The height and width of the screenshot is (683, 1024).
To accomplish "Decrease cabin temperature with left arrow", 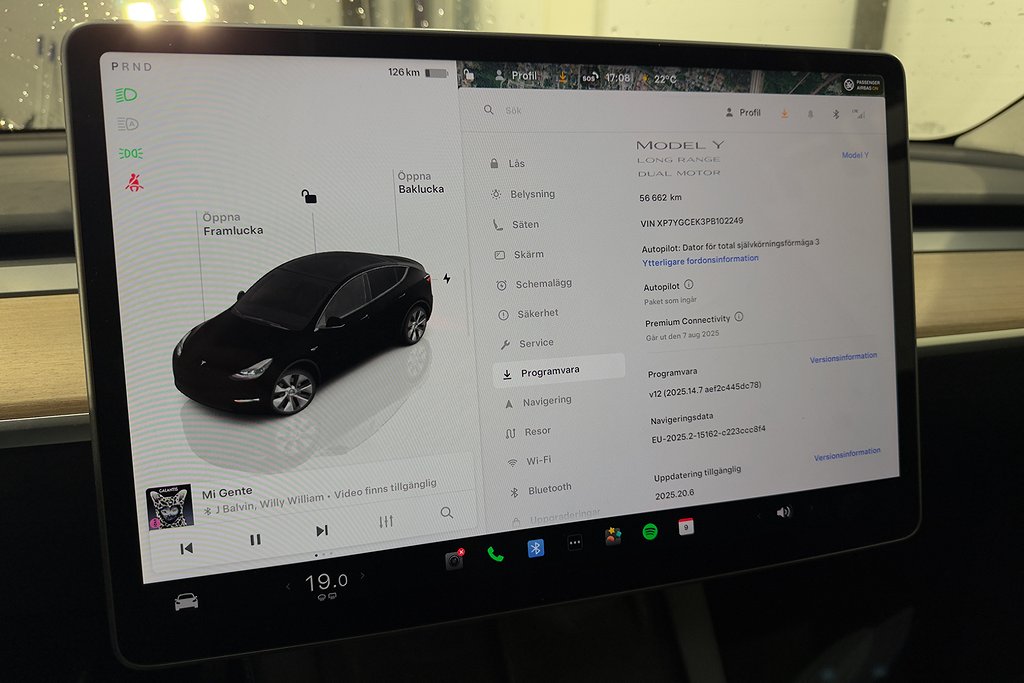I will (x=288, y=586).
